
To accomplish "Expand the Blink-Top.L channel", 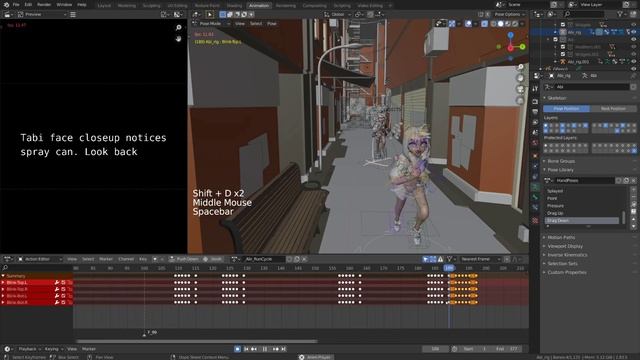I will 3,282.
